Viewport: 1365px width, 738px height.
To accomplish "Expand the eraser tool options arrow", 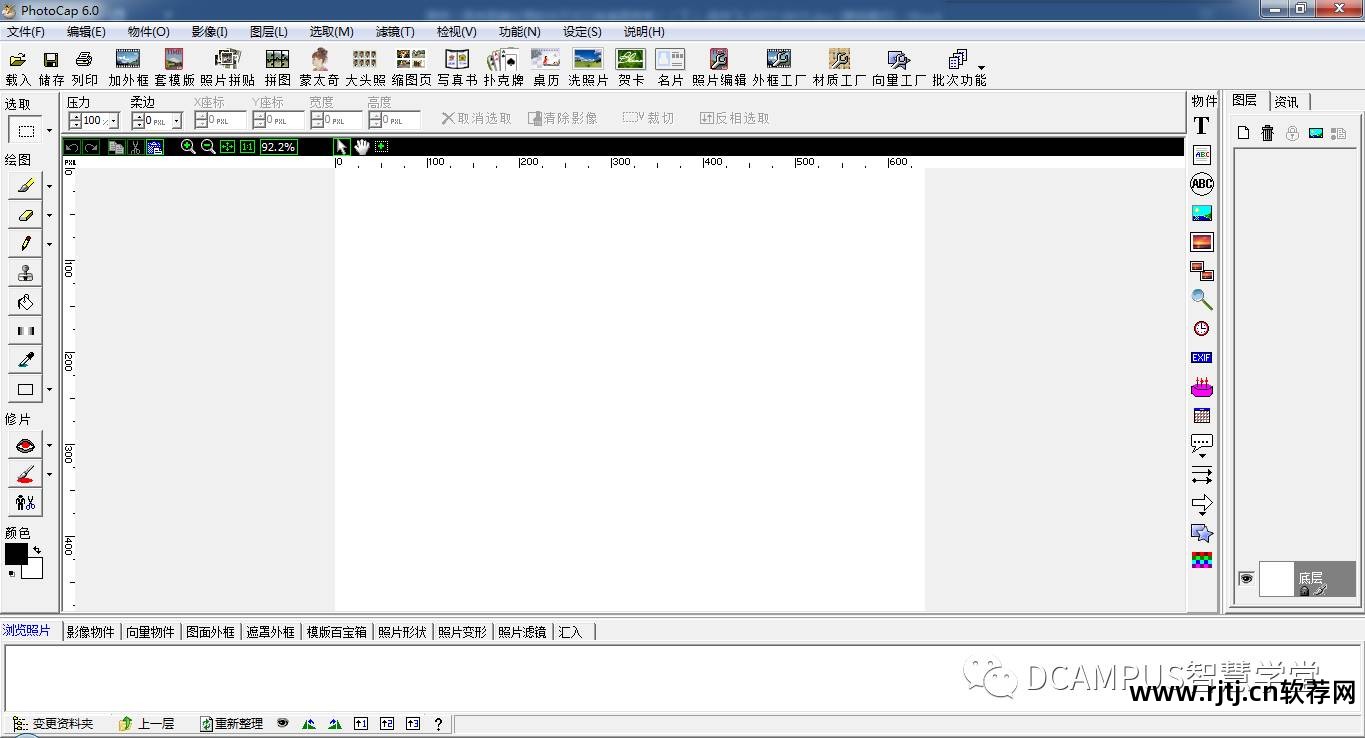I will tap(49, 215).
